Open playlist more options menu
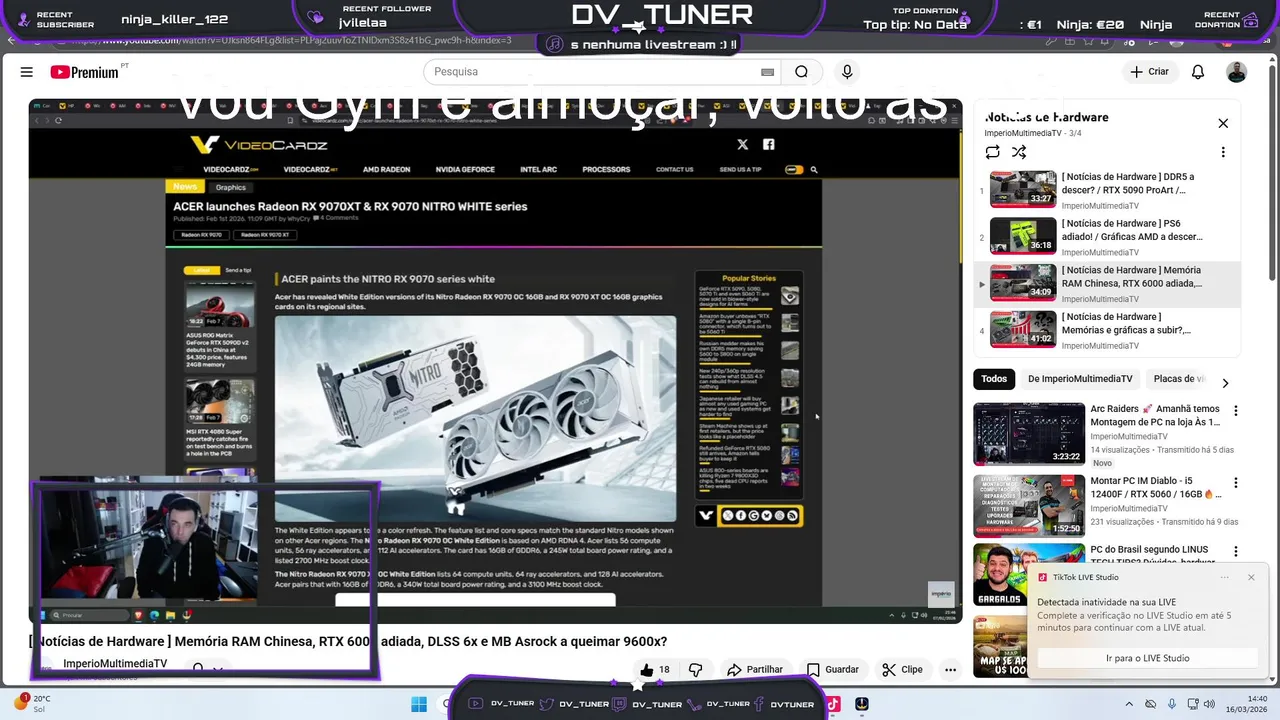 click(x=1222, y=152)
